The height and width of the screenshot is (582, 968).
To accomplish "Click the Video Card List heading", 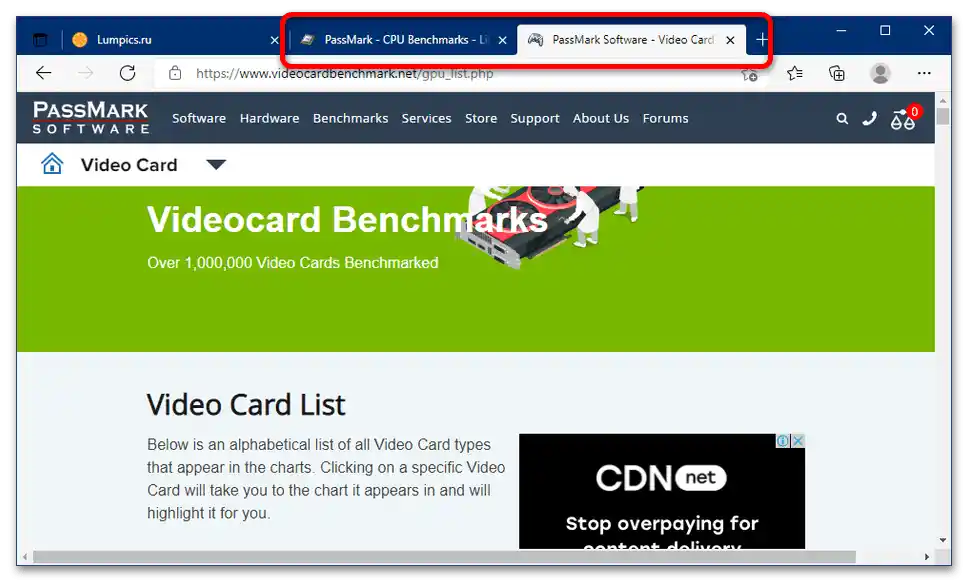I will (246, 405).
